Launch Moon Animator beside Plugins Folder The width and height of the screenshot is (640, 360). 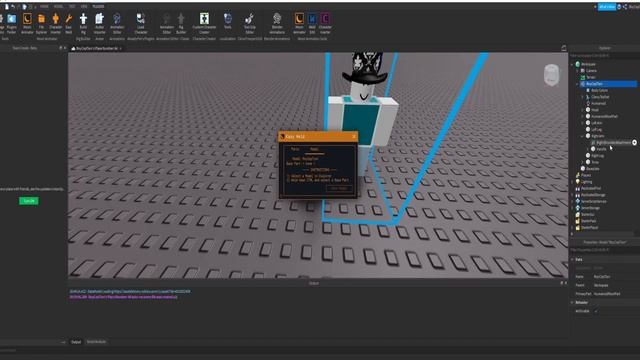pyautogui.click(x=27, y=24)
